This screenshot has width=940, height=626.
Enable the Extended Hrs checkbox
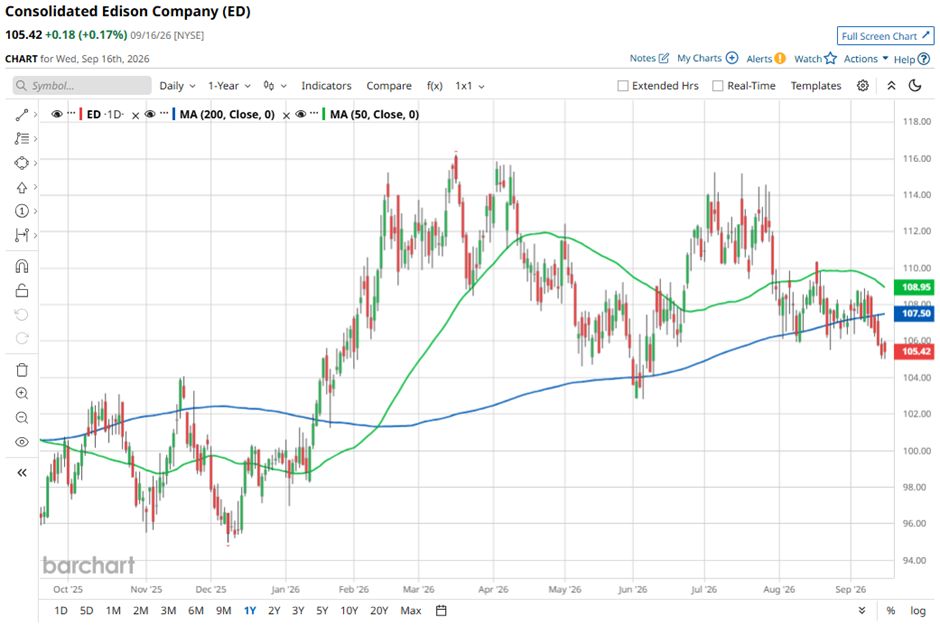pos(623,86)
